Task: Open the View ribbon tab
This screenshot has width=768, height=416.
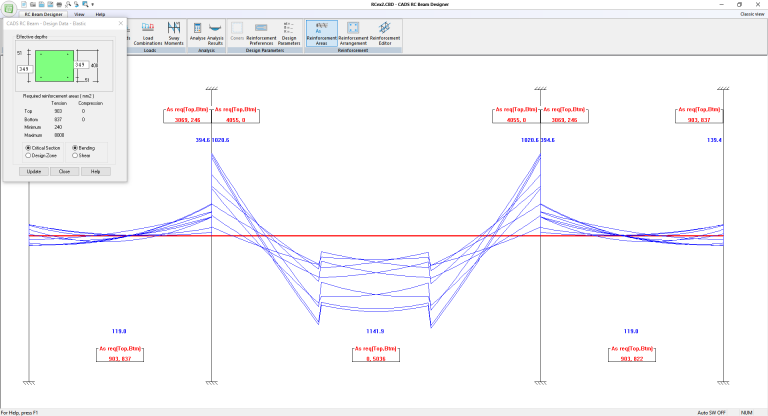Action: [x=79, y=14]
